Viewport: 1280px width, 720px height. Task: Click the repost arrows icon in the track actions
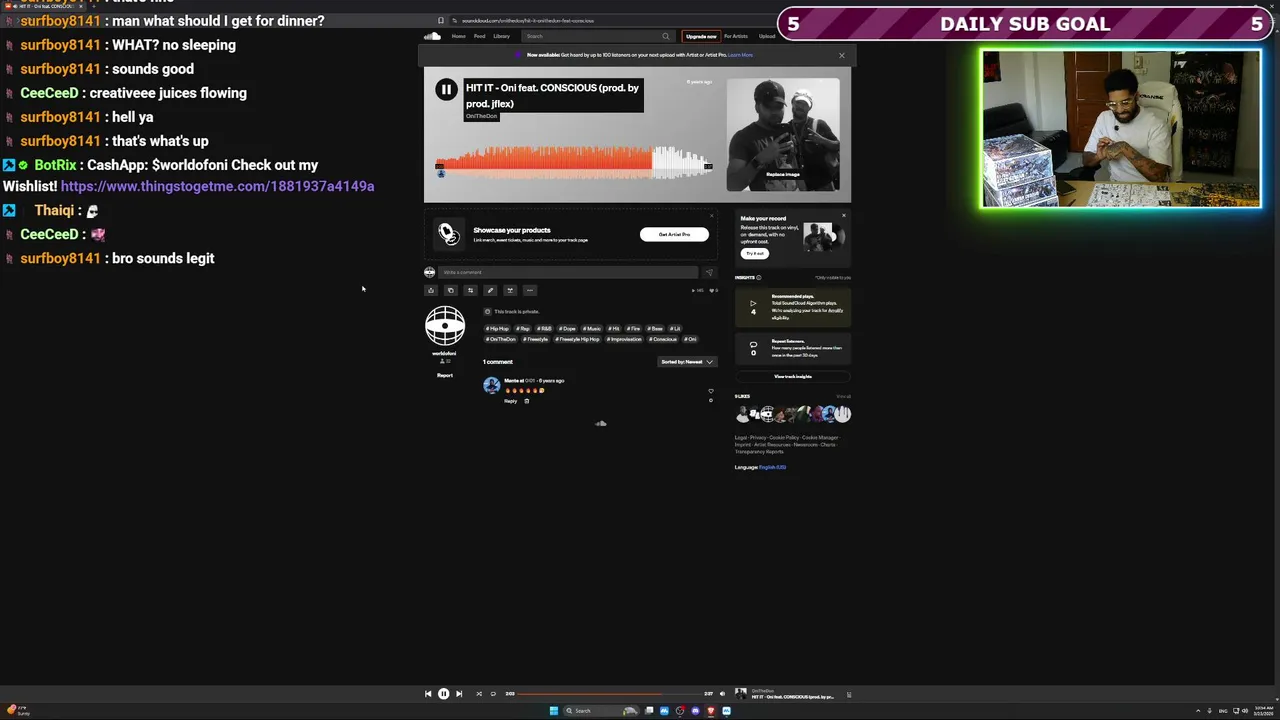pos(470,290)
